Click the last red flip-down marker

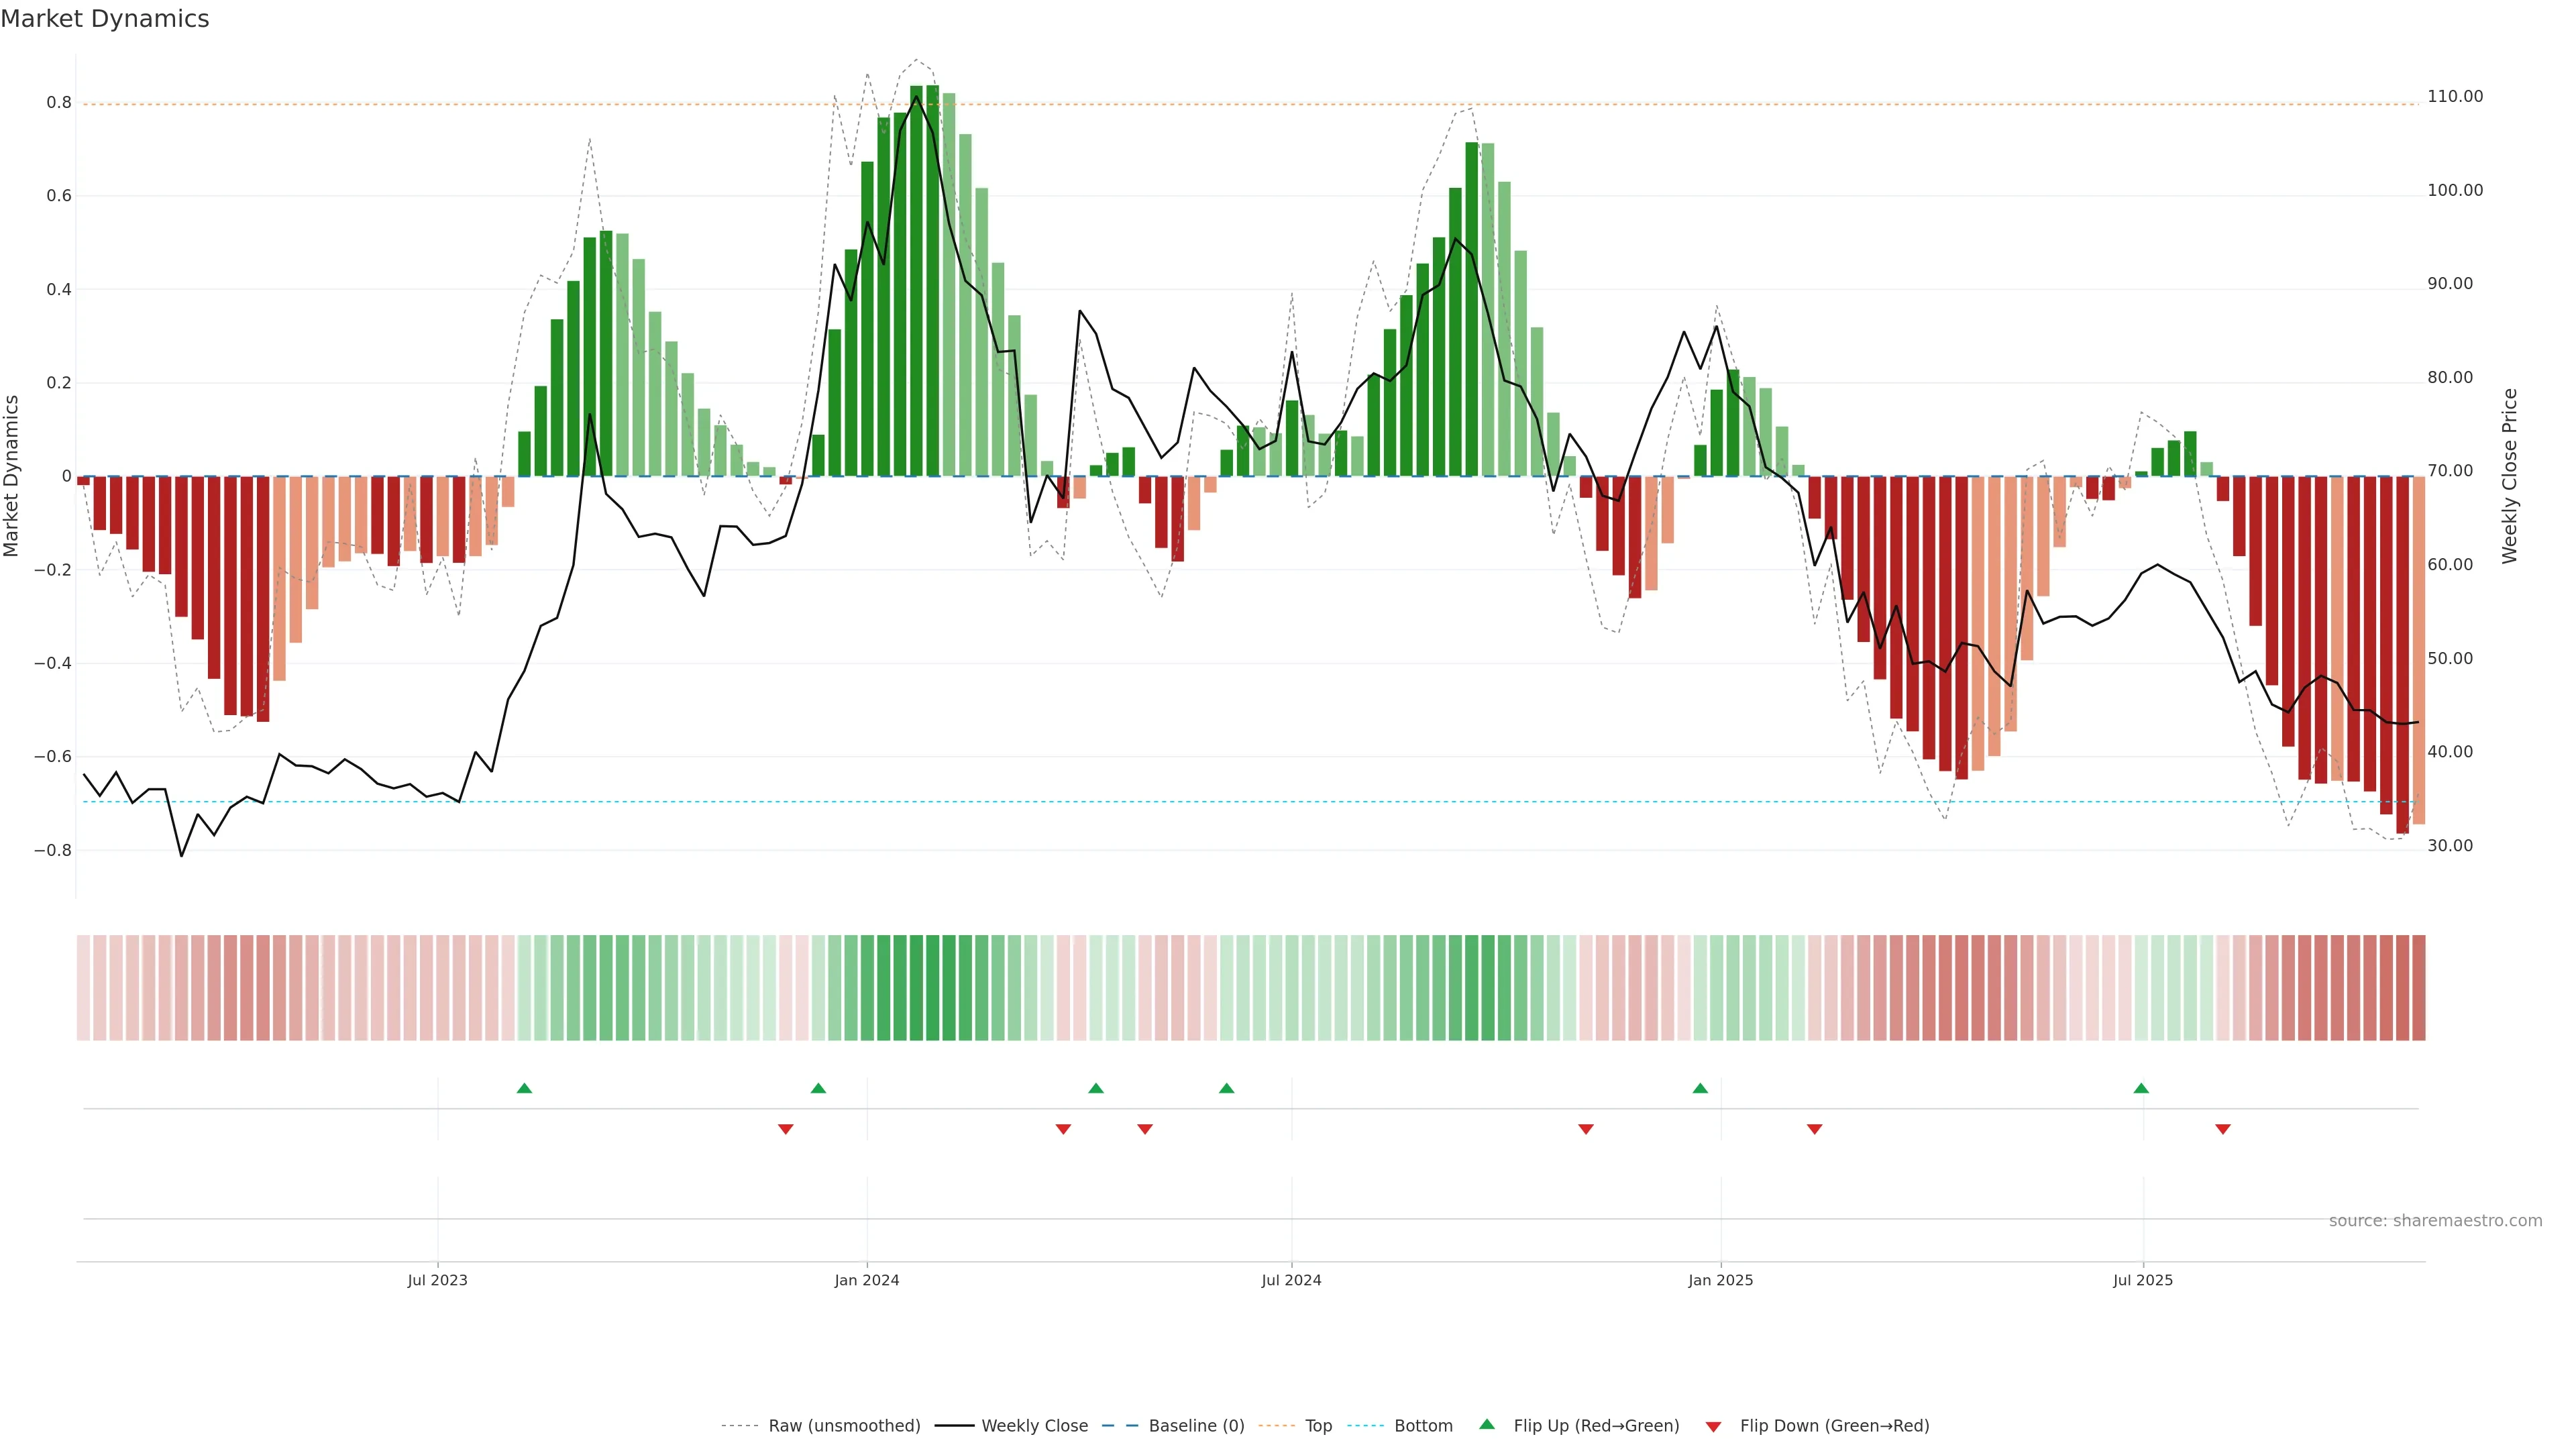tap(2223, 1129)
